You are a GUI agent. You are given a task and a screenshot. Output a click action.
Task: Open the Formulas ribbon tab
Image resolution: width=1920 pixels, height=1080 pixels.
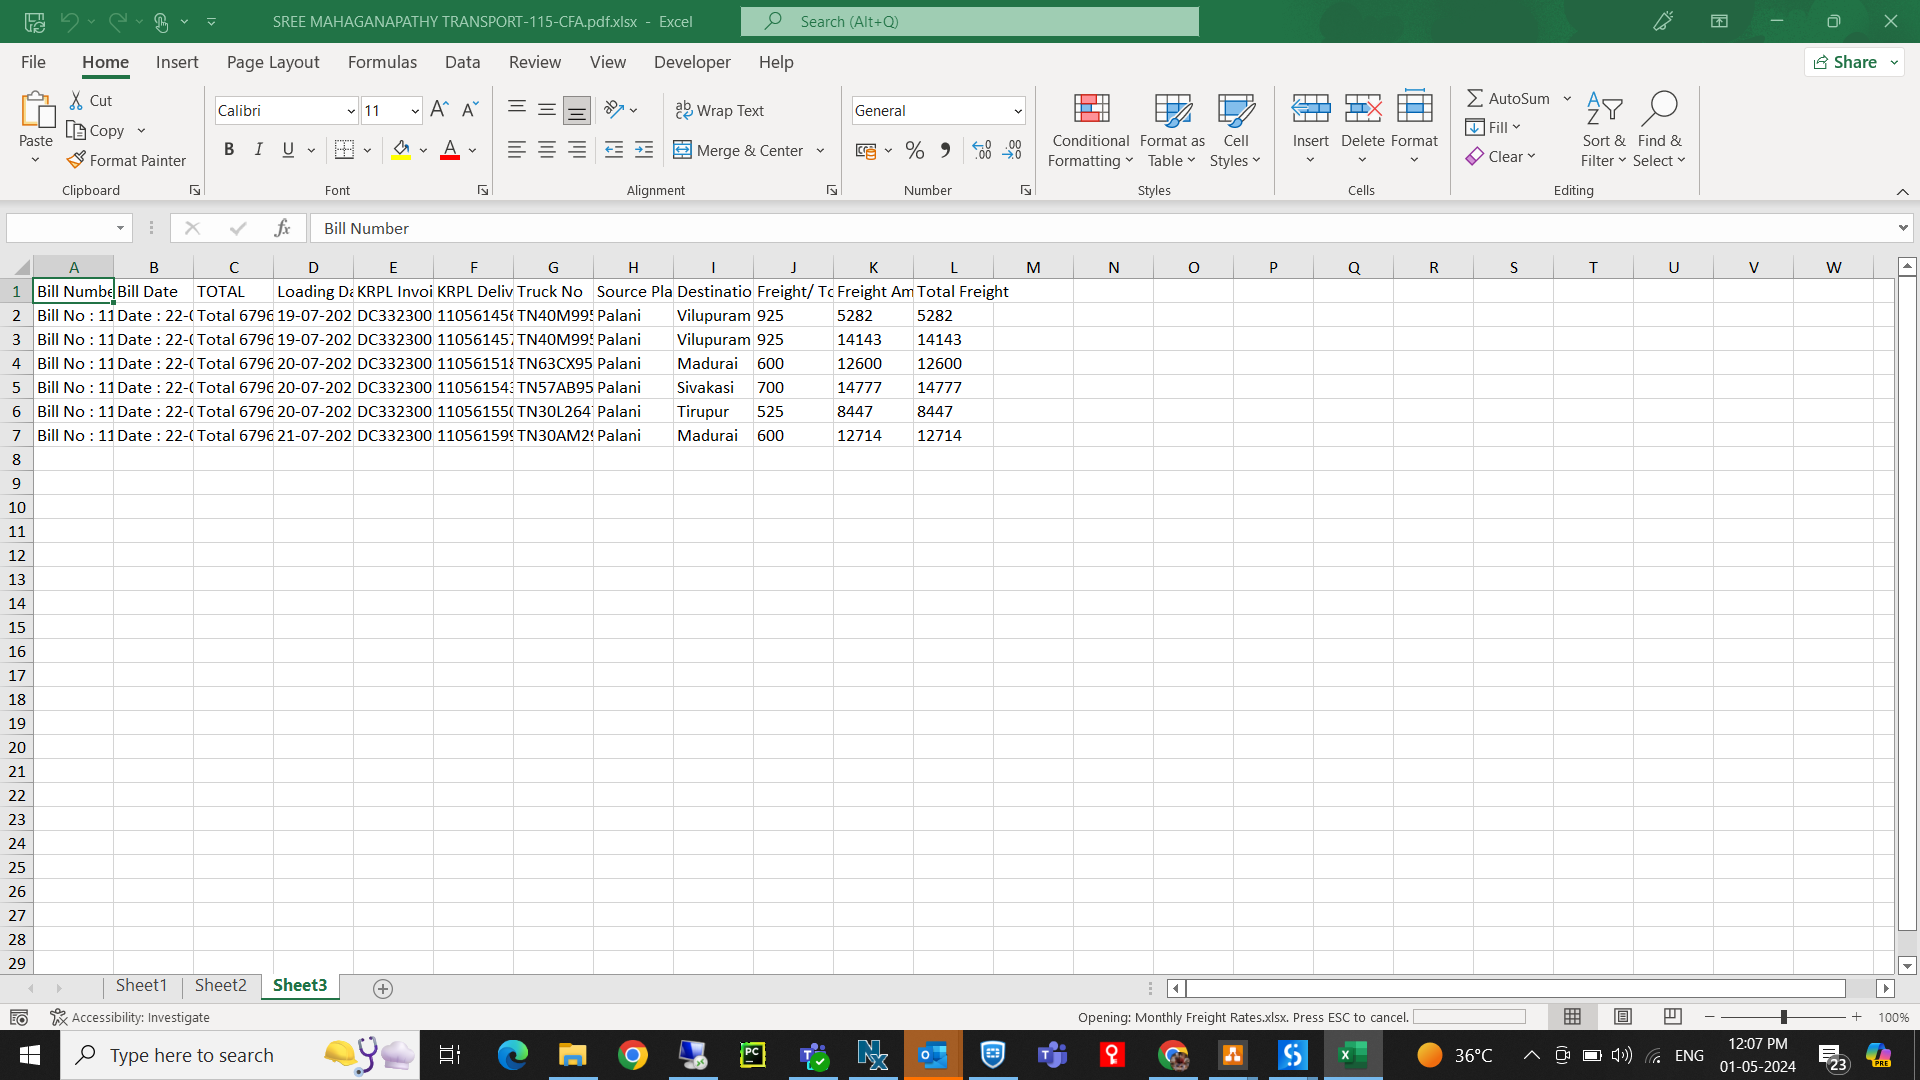tap(382, 62)
